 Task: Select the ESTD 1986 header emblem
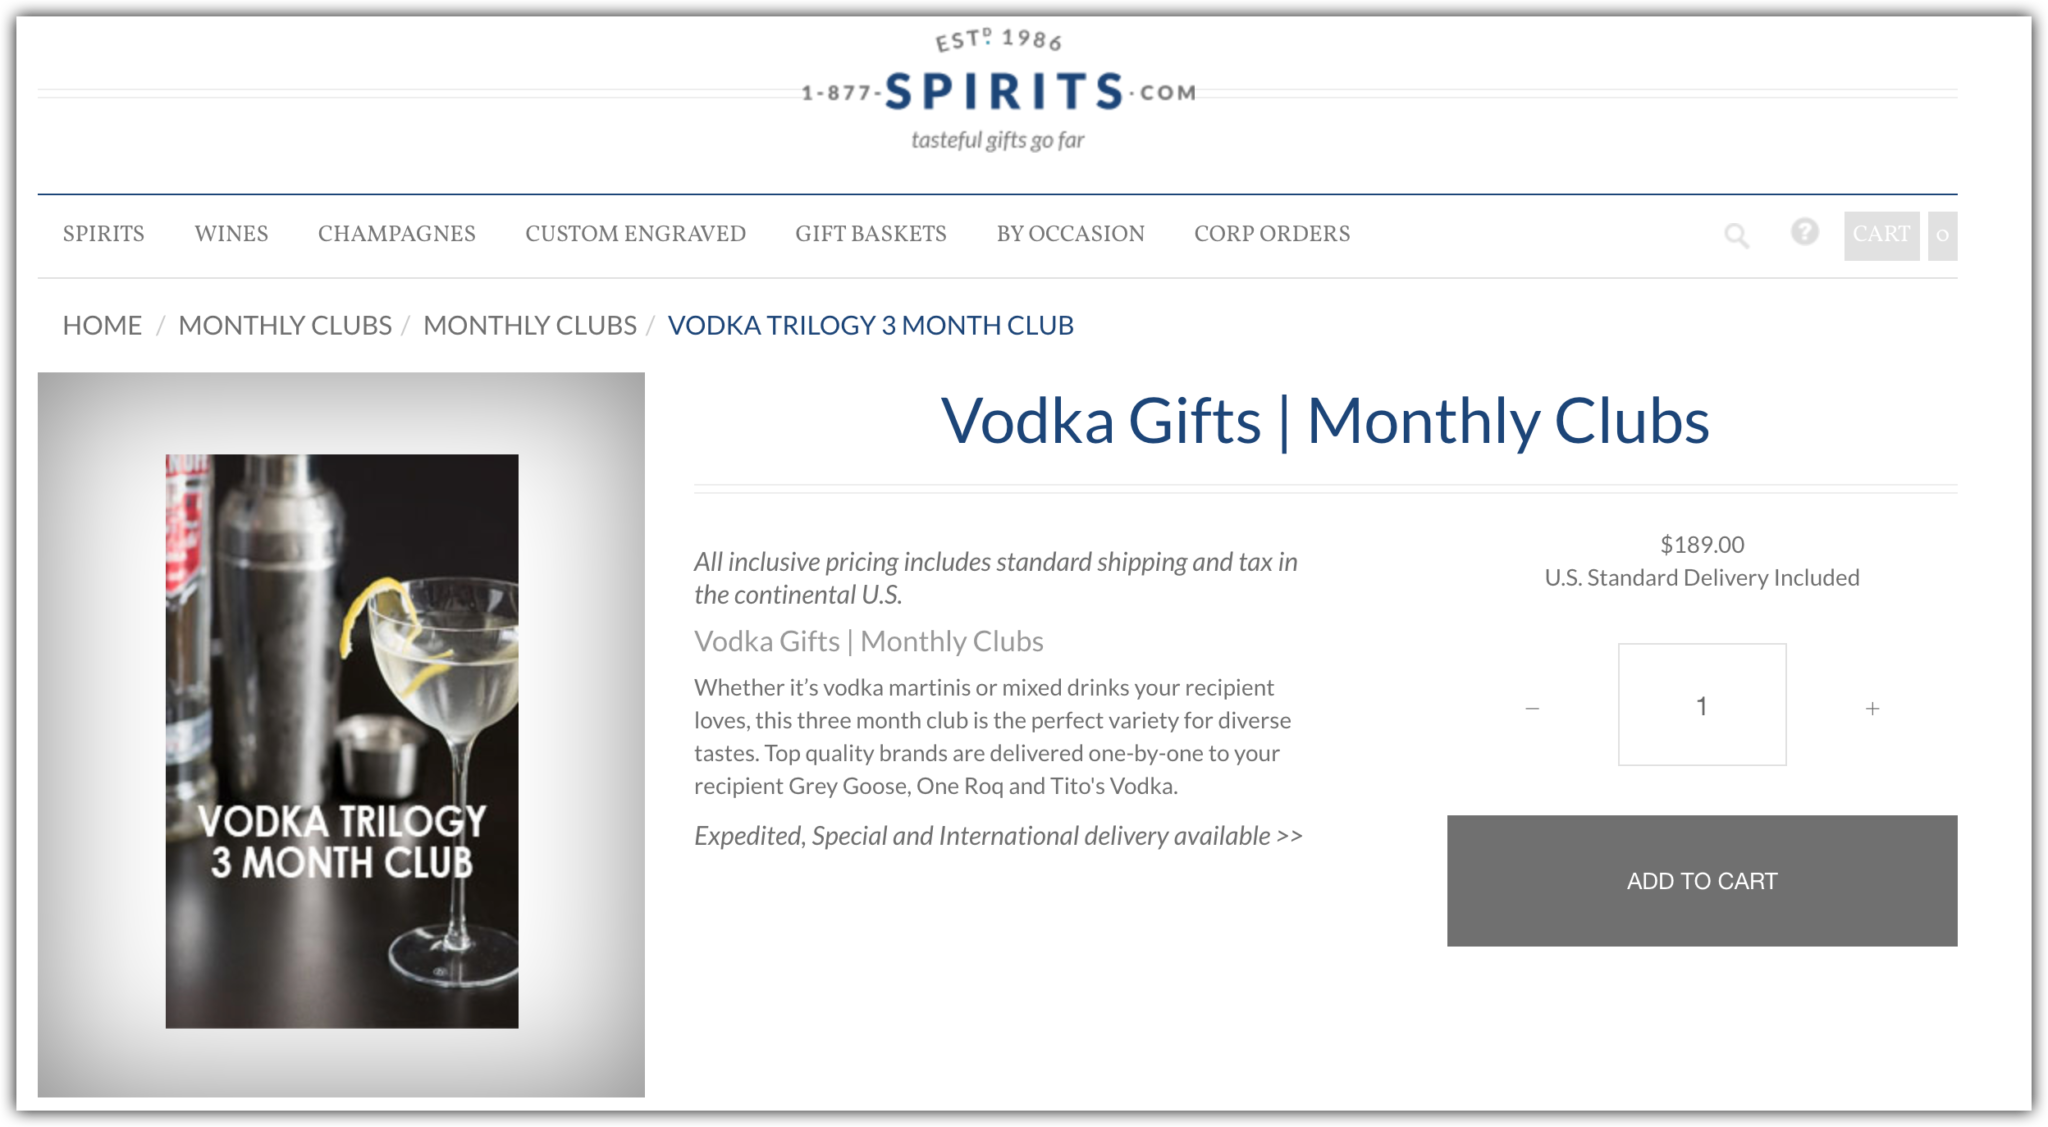997,40
